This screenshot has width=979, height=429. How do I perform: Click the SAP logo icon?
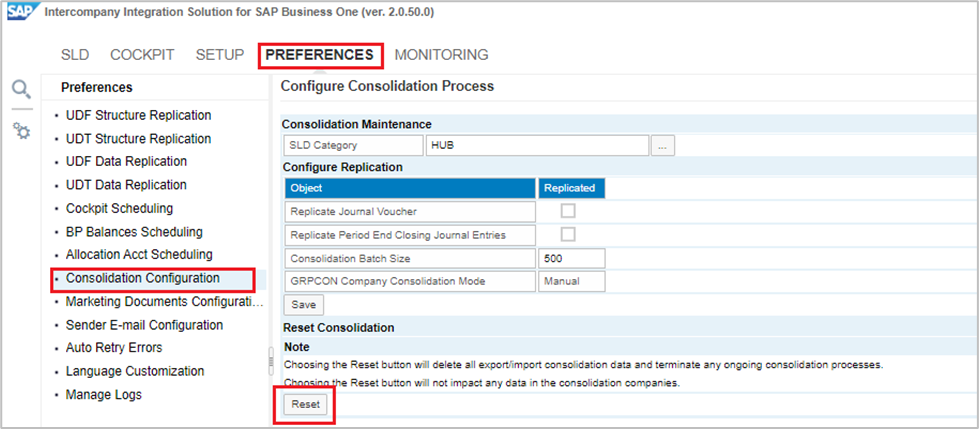pos(19,14)
